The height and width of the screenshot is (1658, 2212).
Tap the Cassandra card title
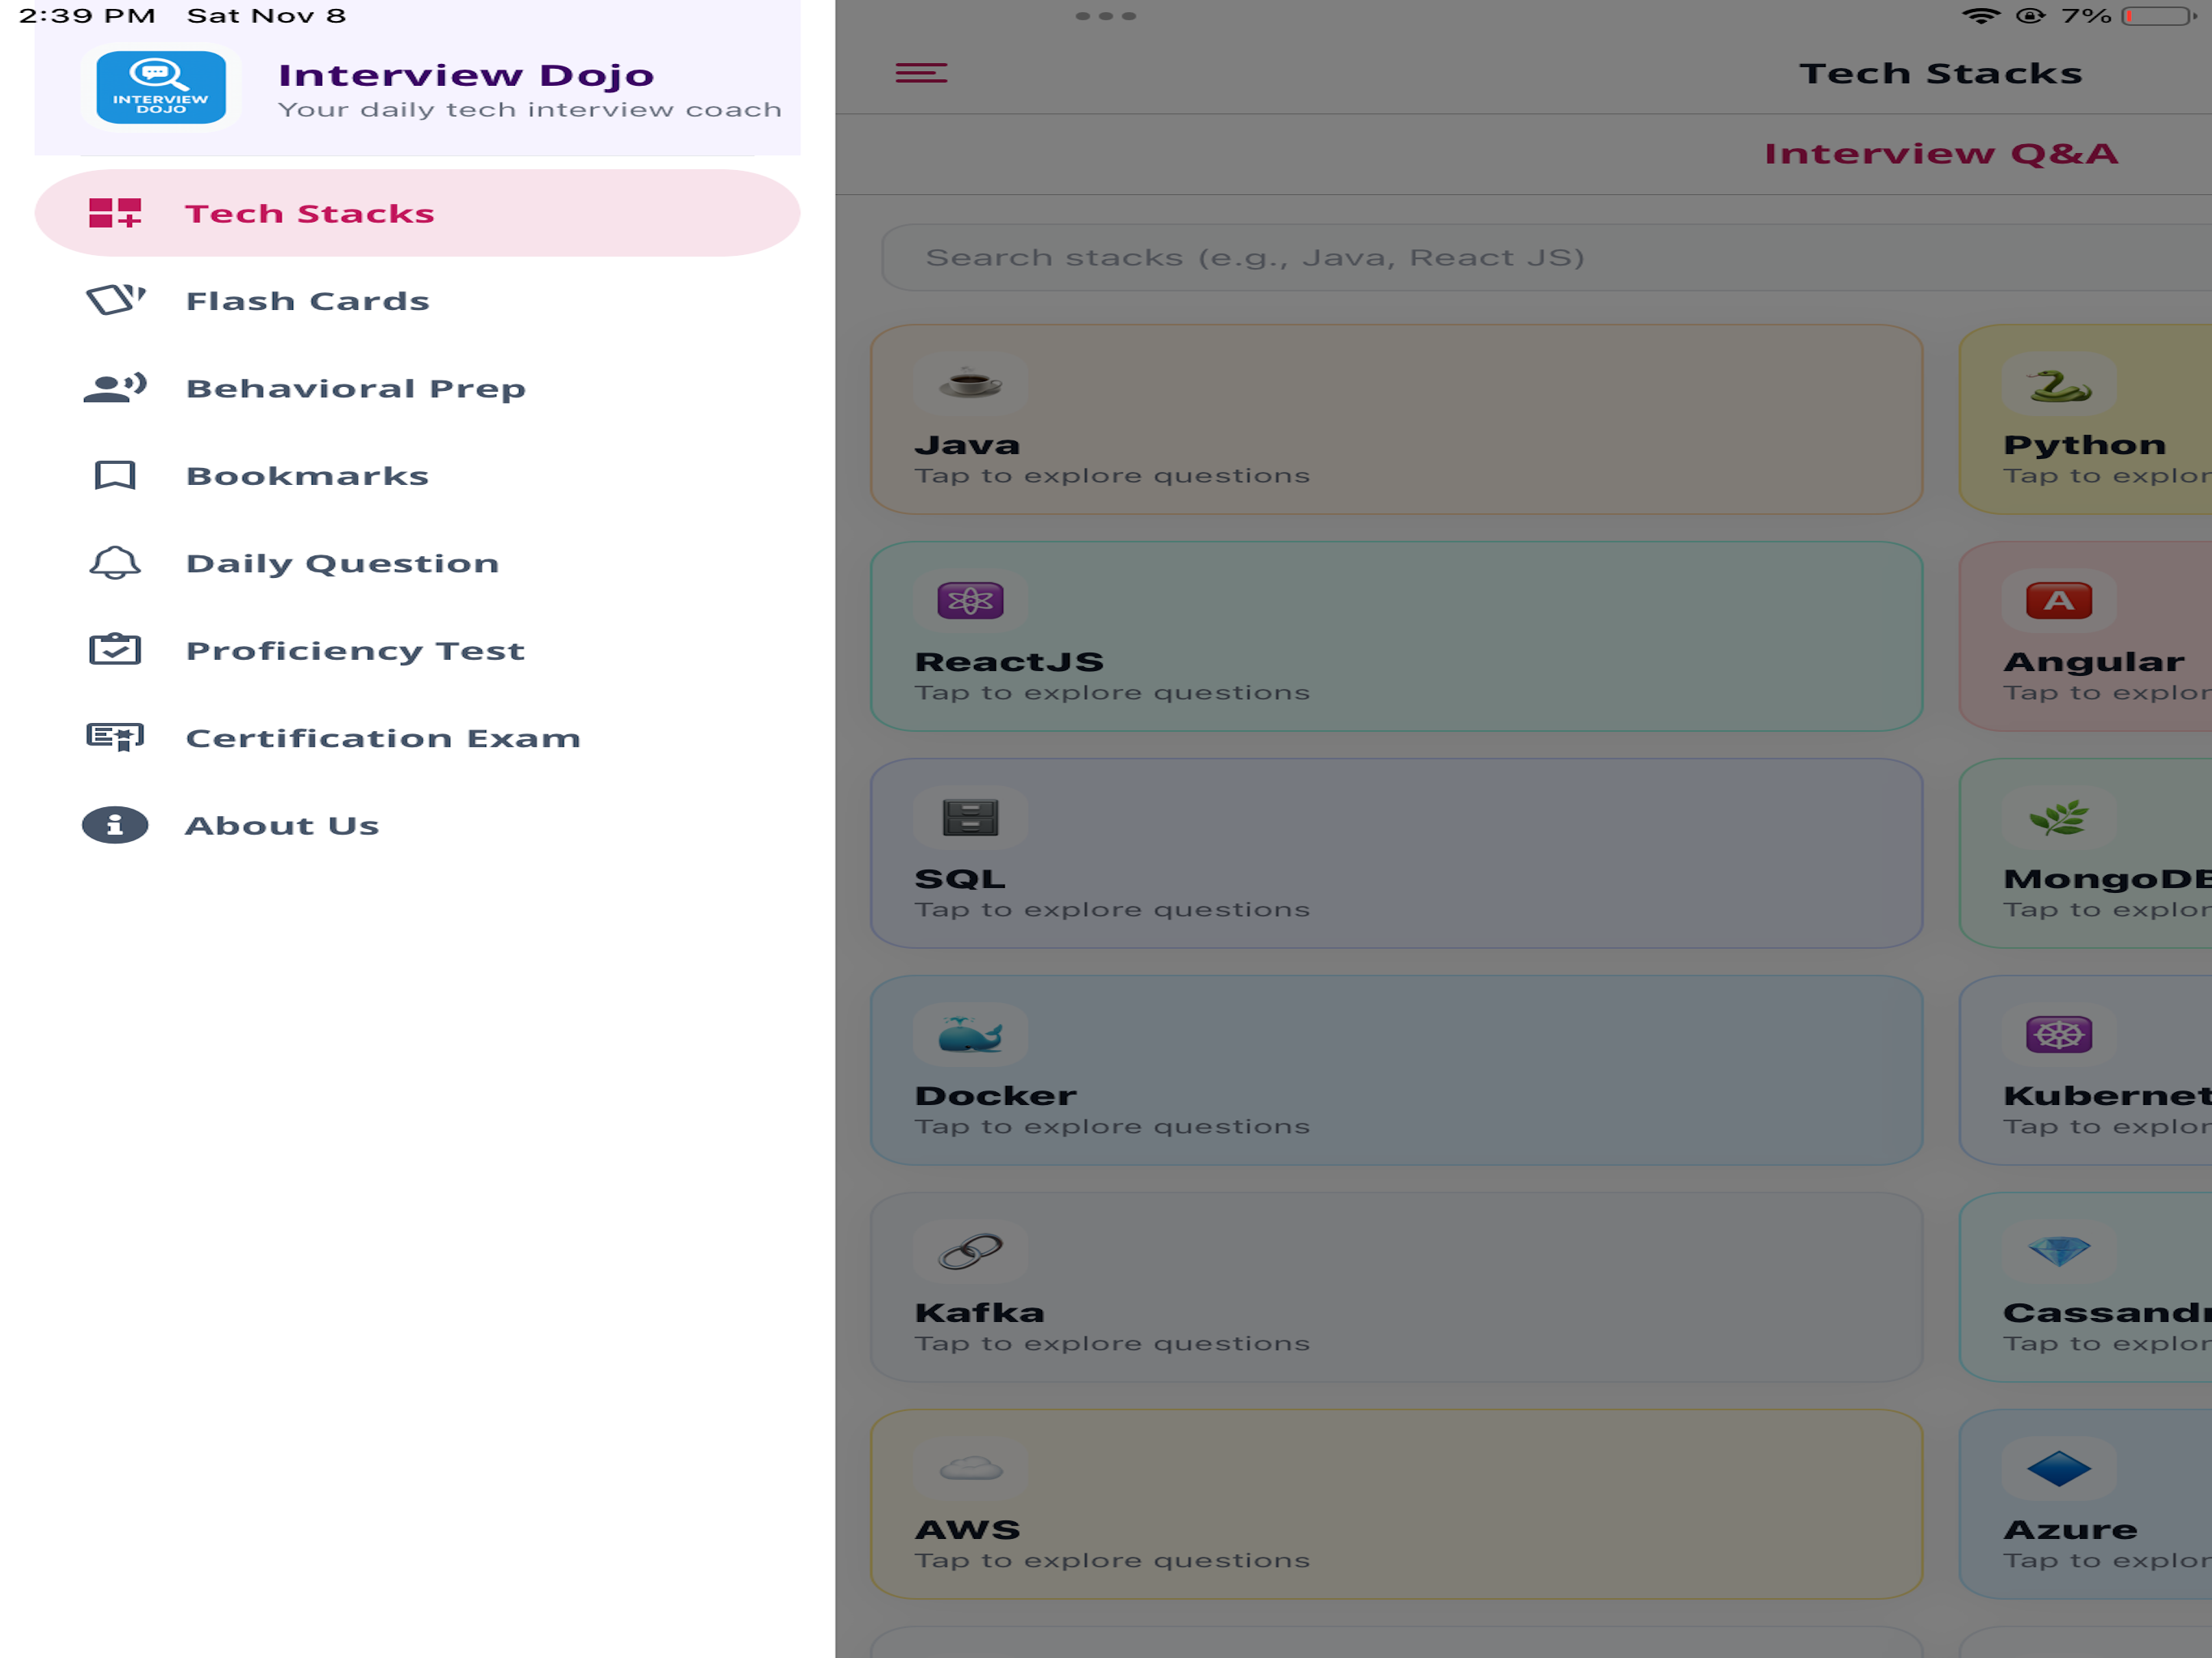(2108, 1312)
